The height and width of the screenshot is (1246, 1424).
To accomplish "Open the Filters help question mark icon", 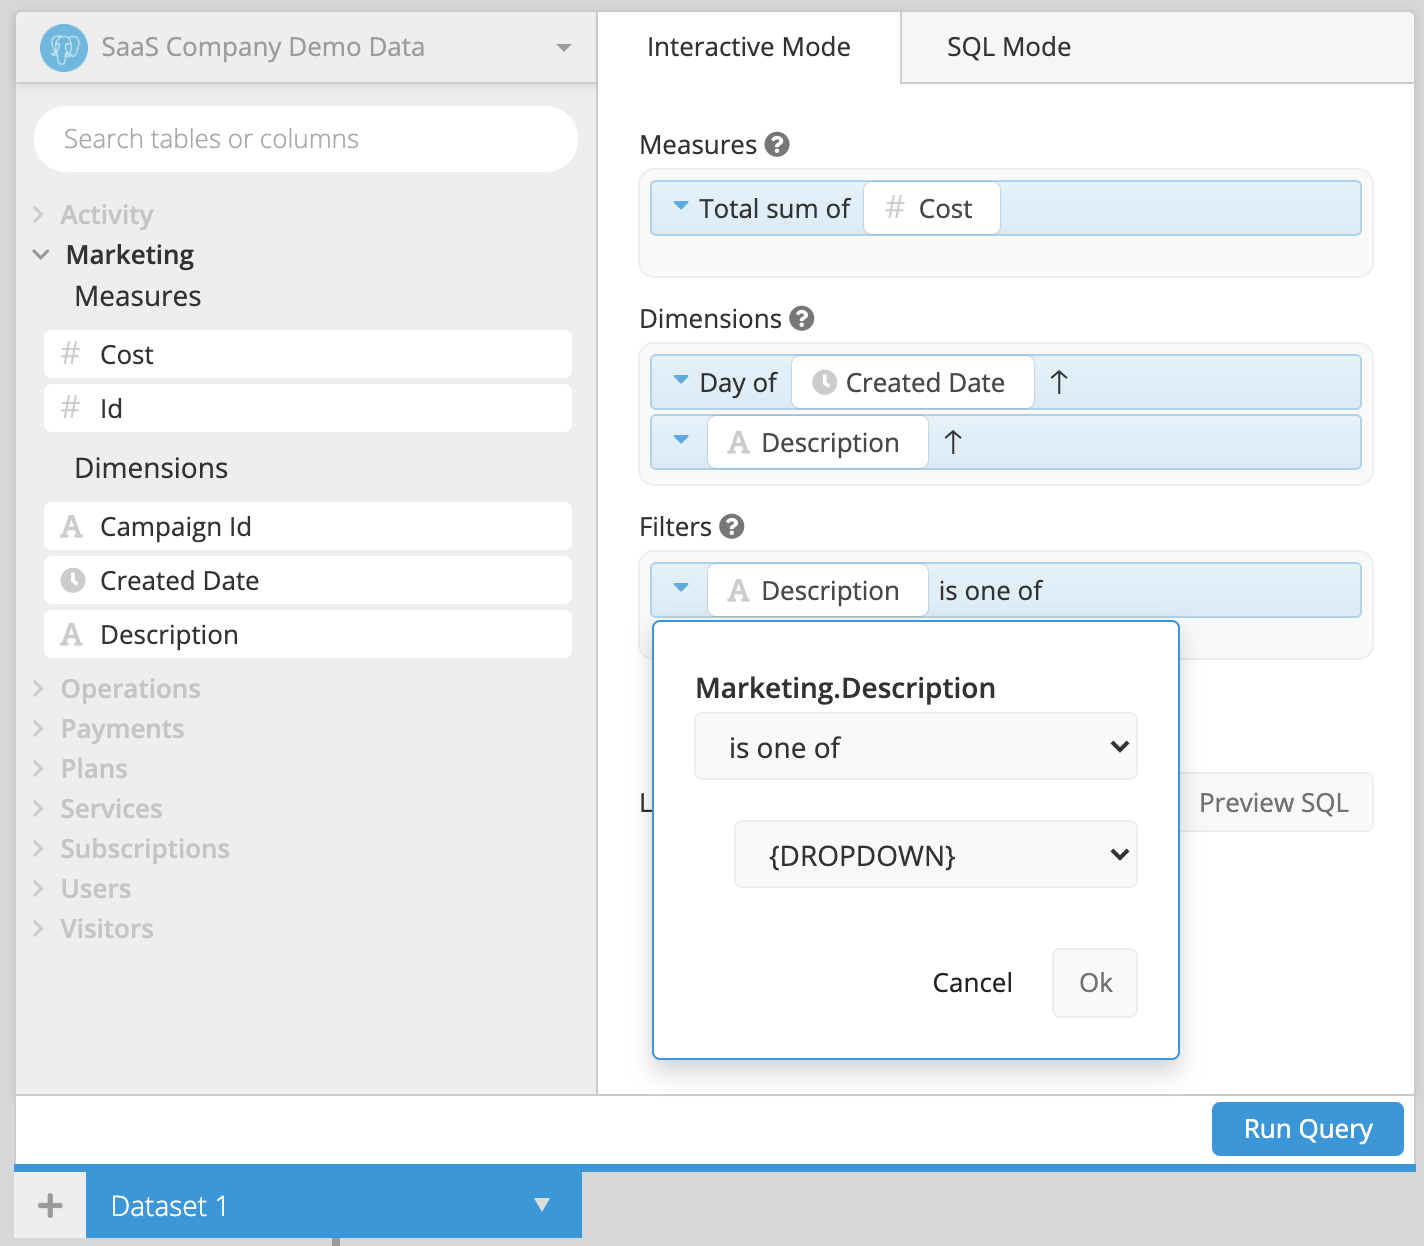I will click(732, 527).
